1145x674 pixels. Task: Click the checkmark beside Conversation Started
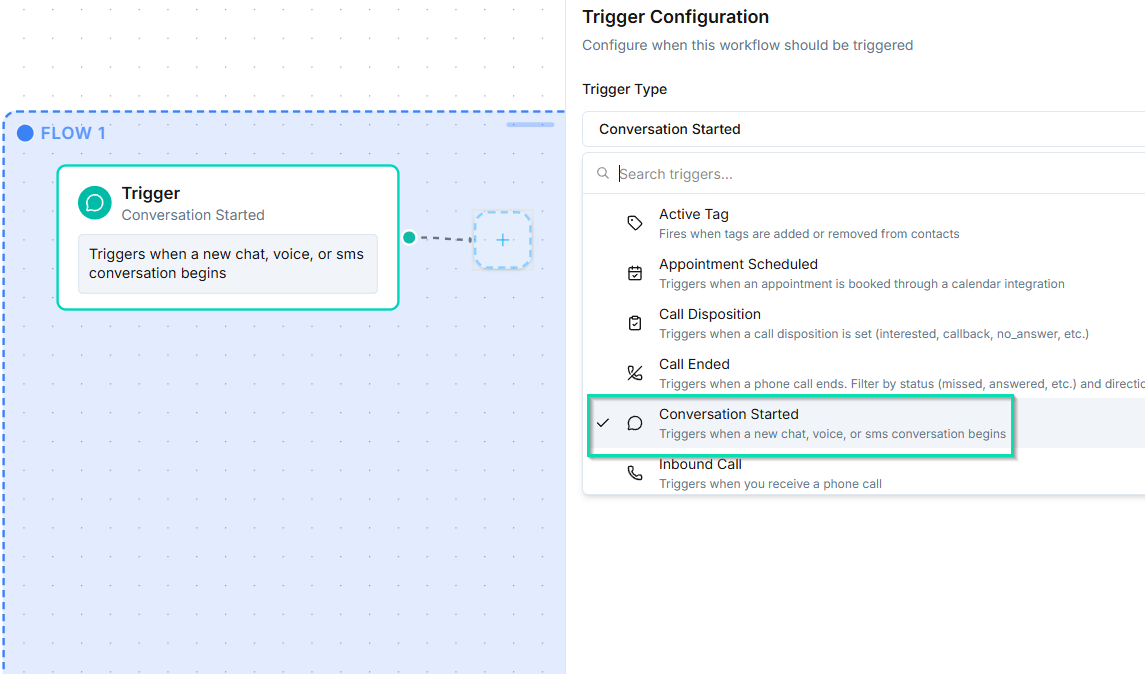pyautogui.click(x=603, y=423)
